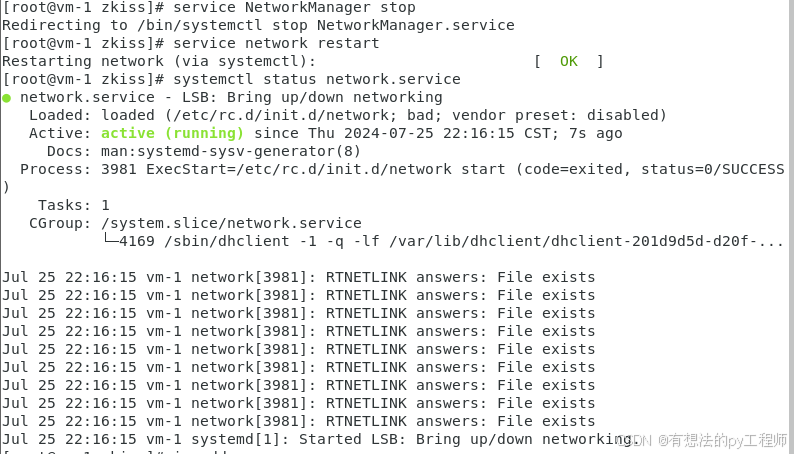The width and height of the screenshot is (794, 454).
Task: Click the Process 3981 ExecStart line
Action: (x=402, y=169)
